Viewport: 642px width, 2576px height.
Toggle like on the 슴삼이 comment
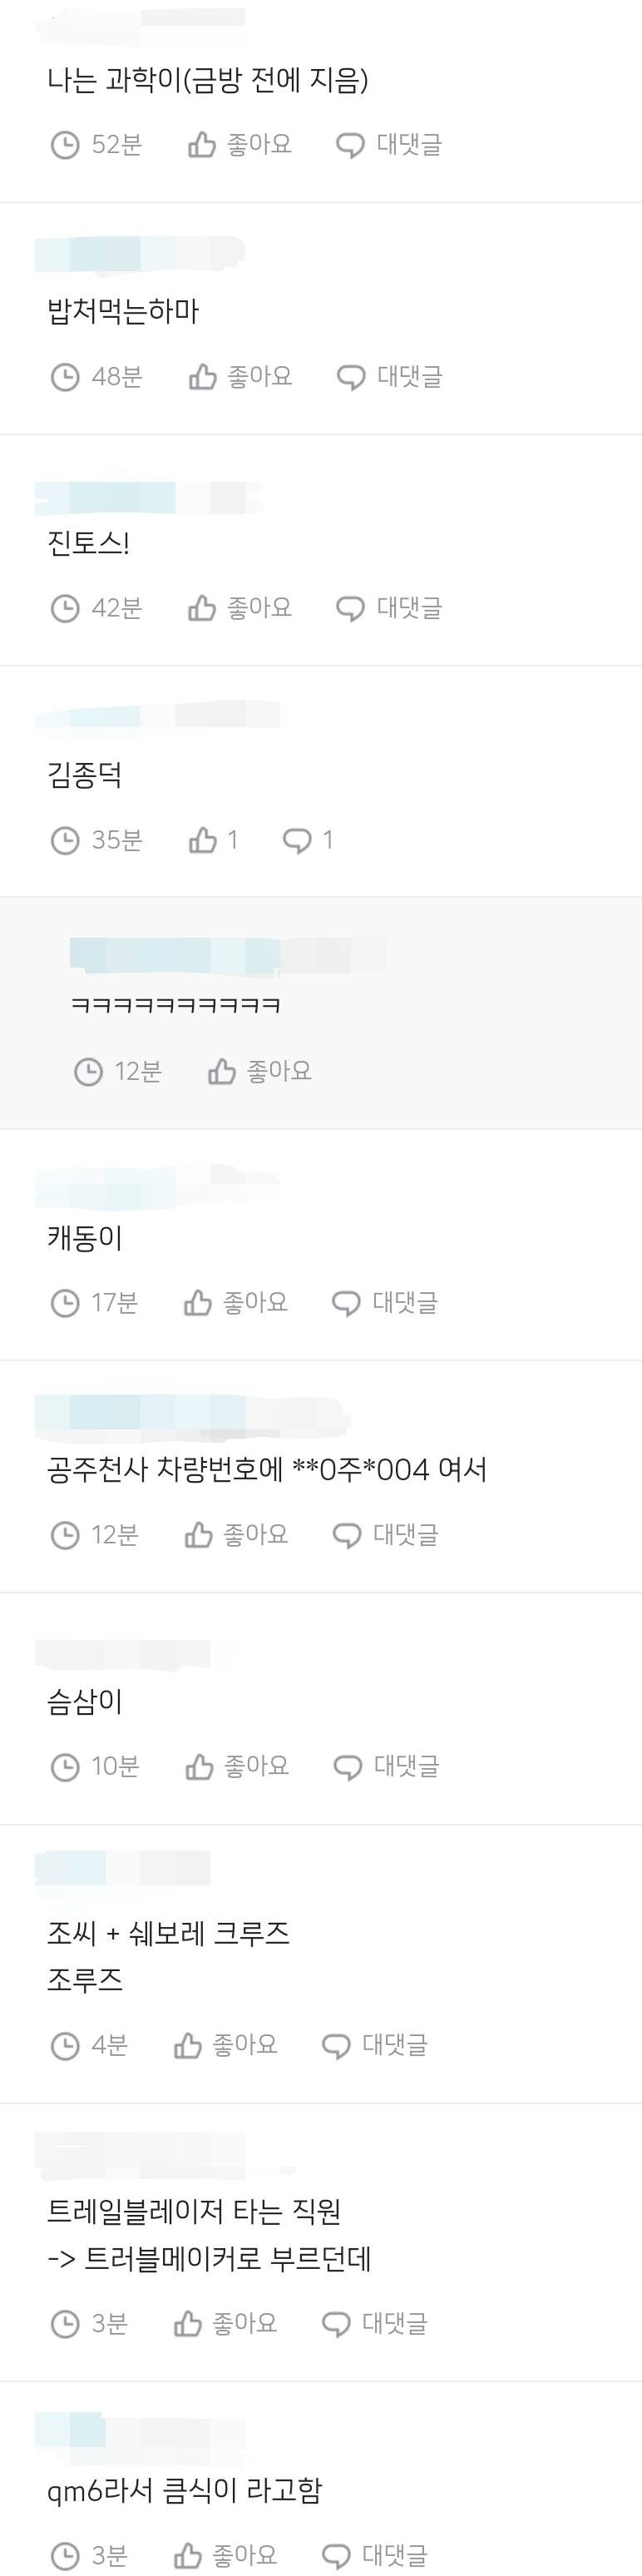pos(238,1767)
